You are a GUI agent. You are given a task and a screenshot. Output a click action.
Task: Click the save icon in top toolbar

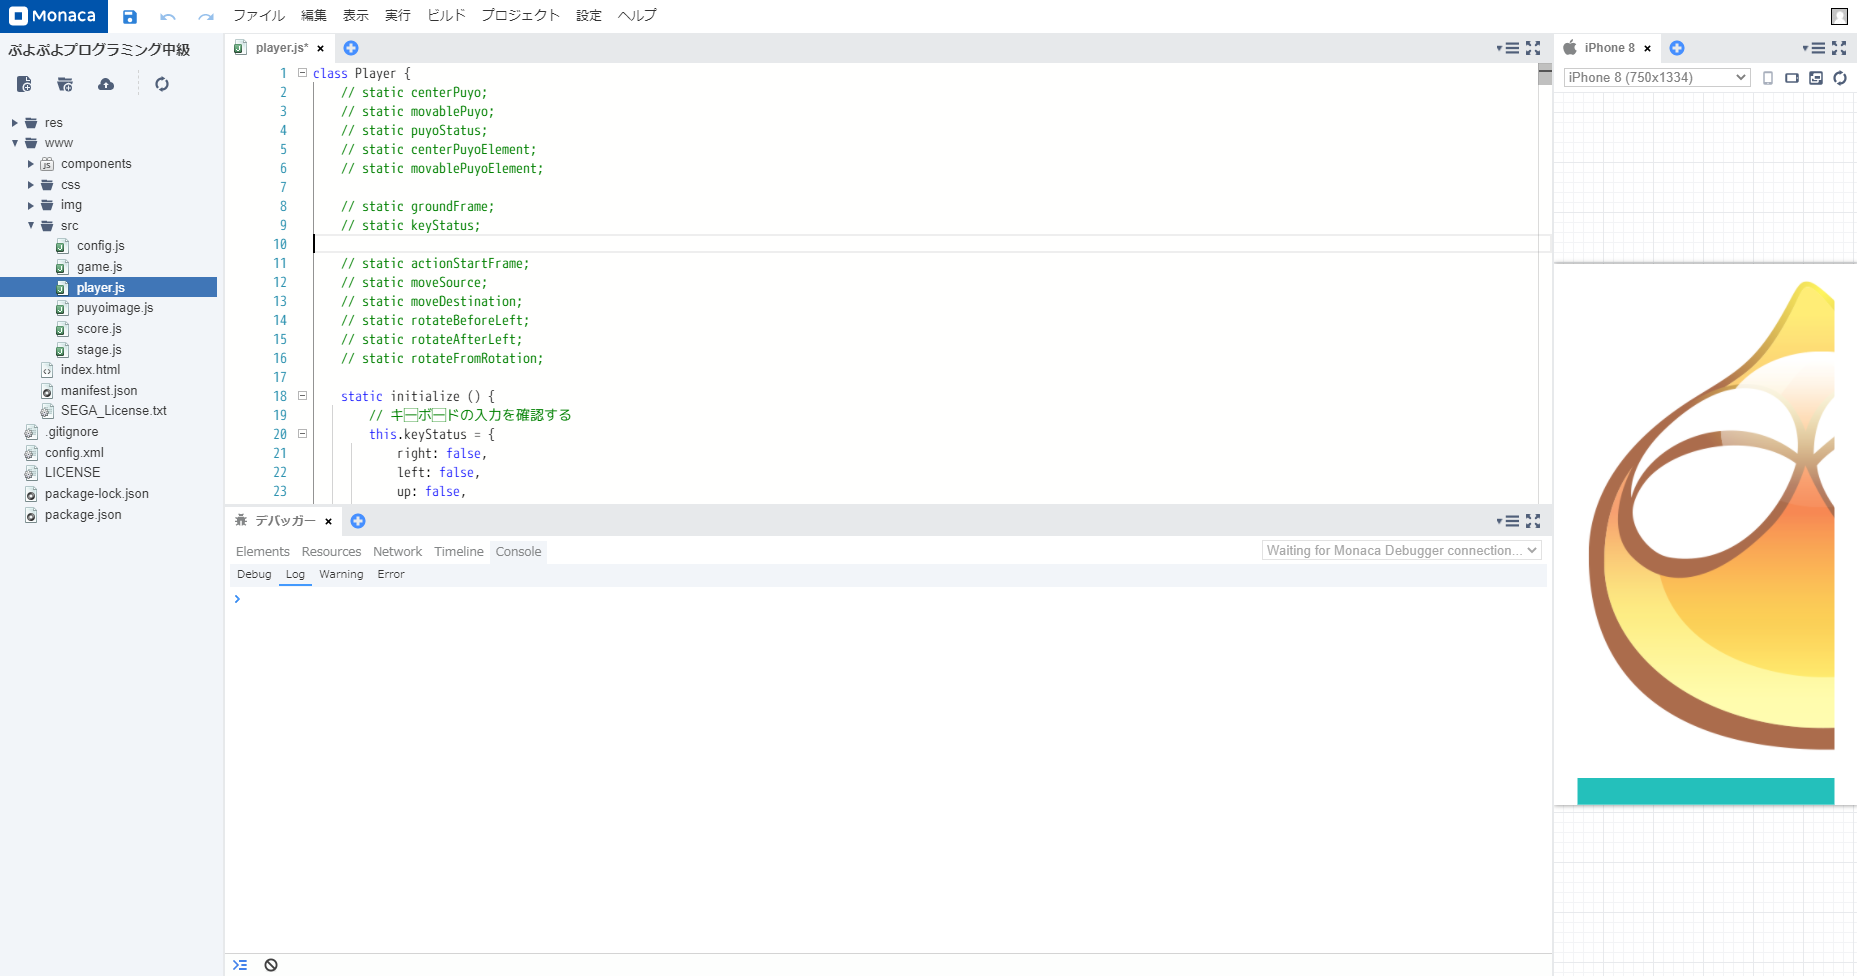pos(129,16)
